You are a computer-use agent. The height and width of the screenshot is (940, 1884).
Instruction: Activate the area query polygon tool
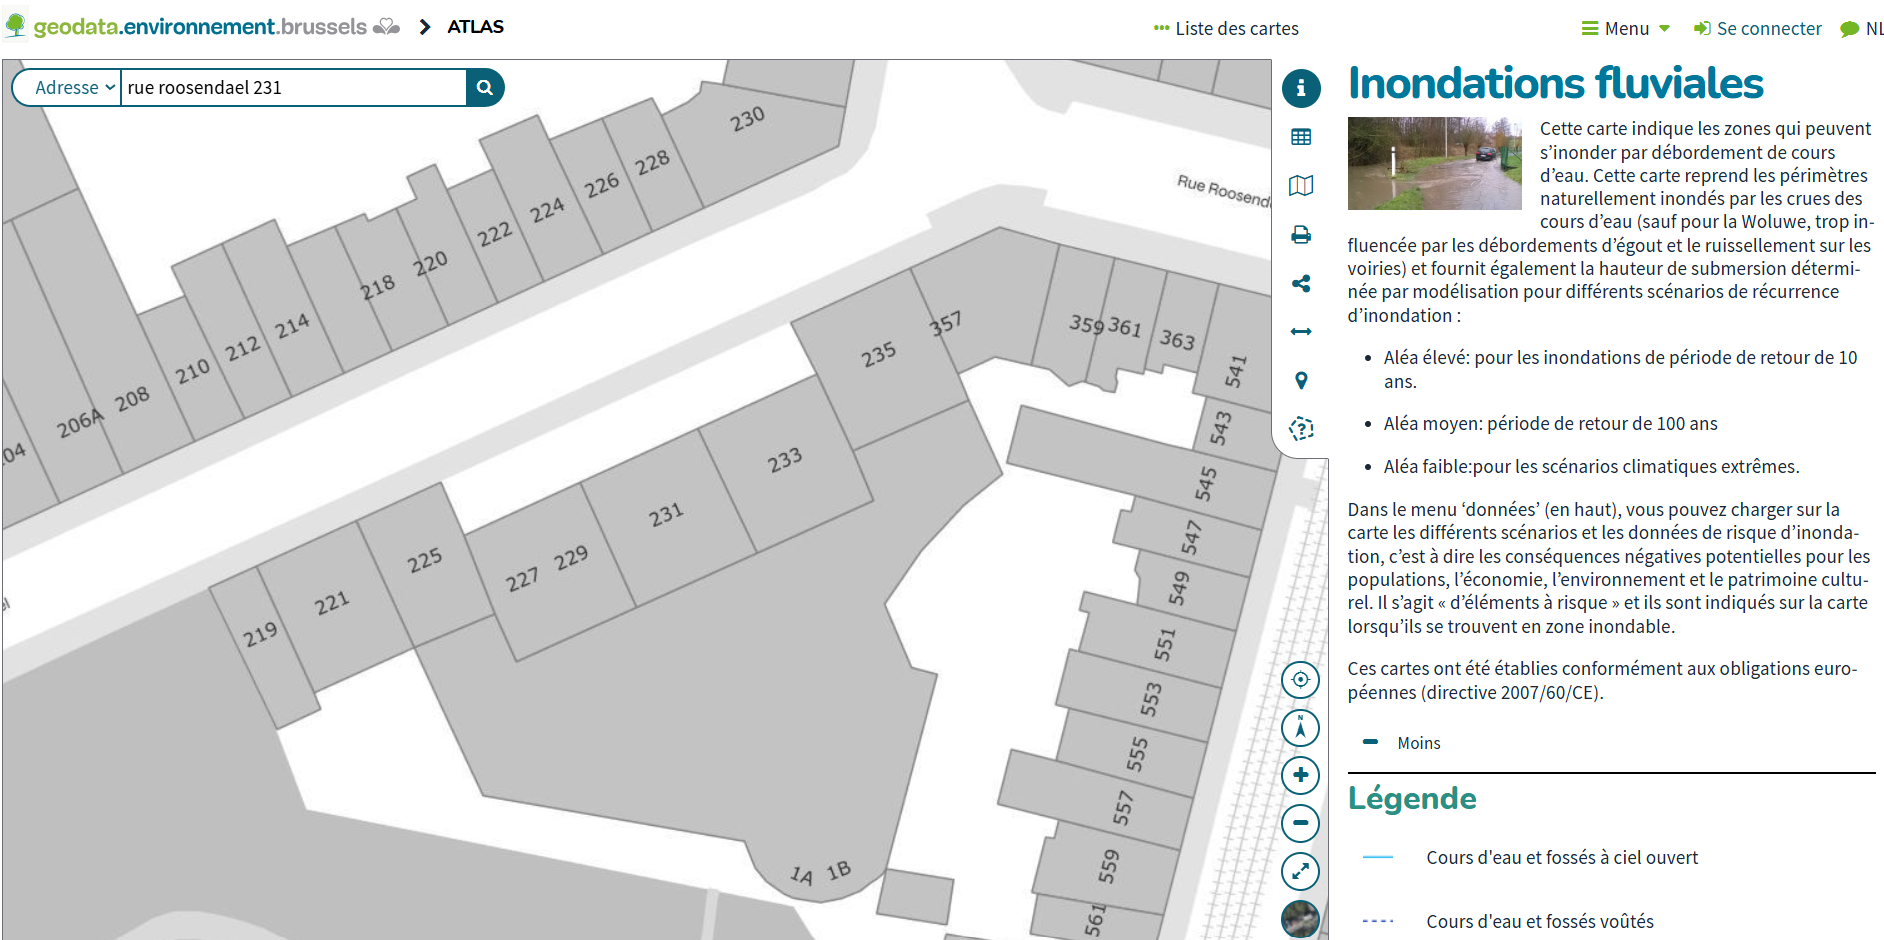tap(1300, 429)
